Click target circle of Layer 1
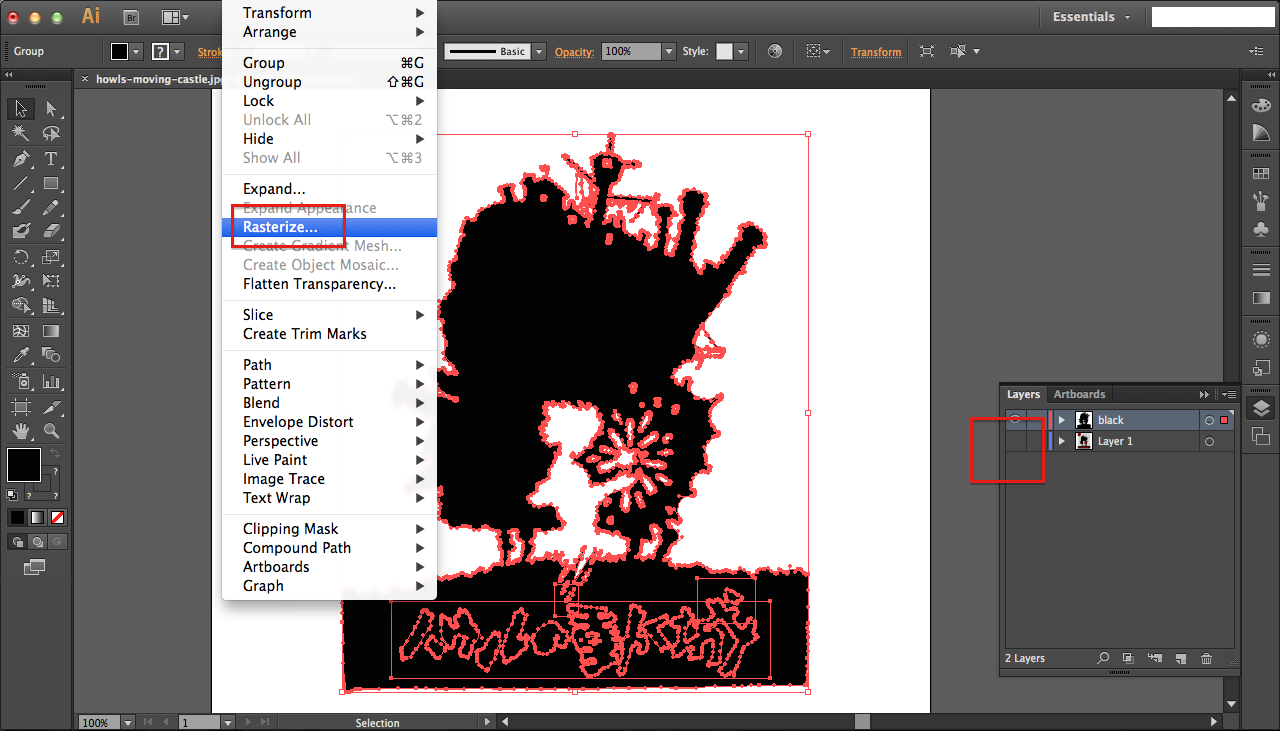The image size is (1280, 731). [1209, 441]
